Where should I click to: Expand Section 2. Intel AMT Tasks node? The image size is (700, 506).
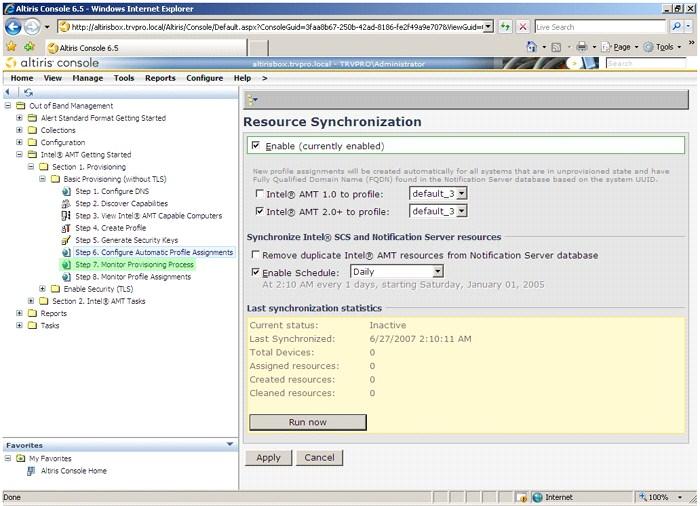pos(31,301)
